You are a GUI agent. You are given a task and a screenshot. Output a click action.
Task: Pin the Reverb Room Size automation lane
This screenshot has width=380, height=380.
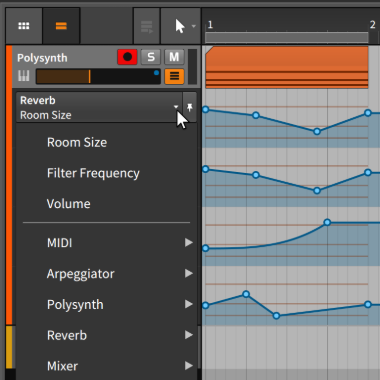[190, 107]
